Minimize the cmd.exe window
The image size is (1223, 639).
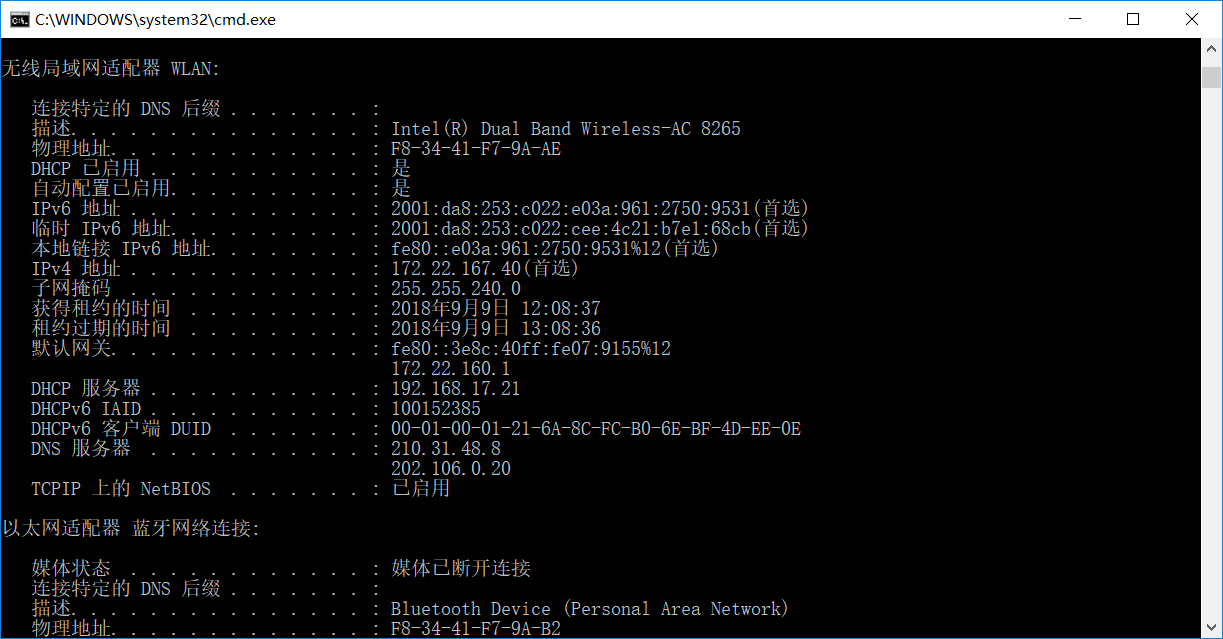(1075, 19)
